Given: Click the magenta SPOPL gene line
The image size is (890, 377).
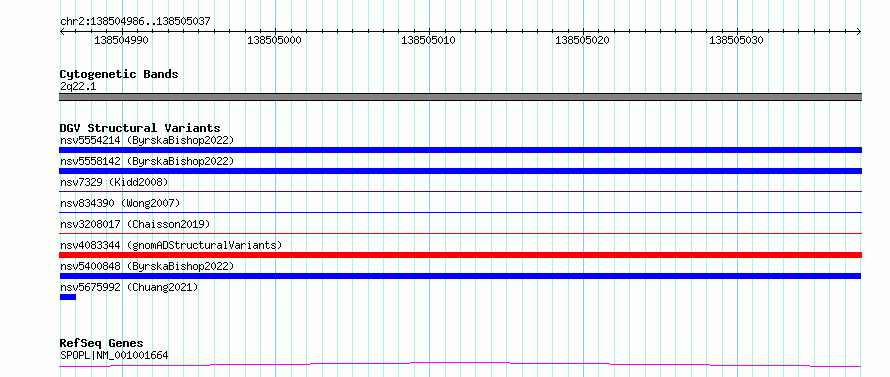Looking at the screenshot, I should [460, 364].
